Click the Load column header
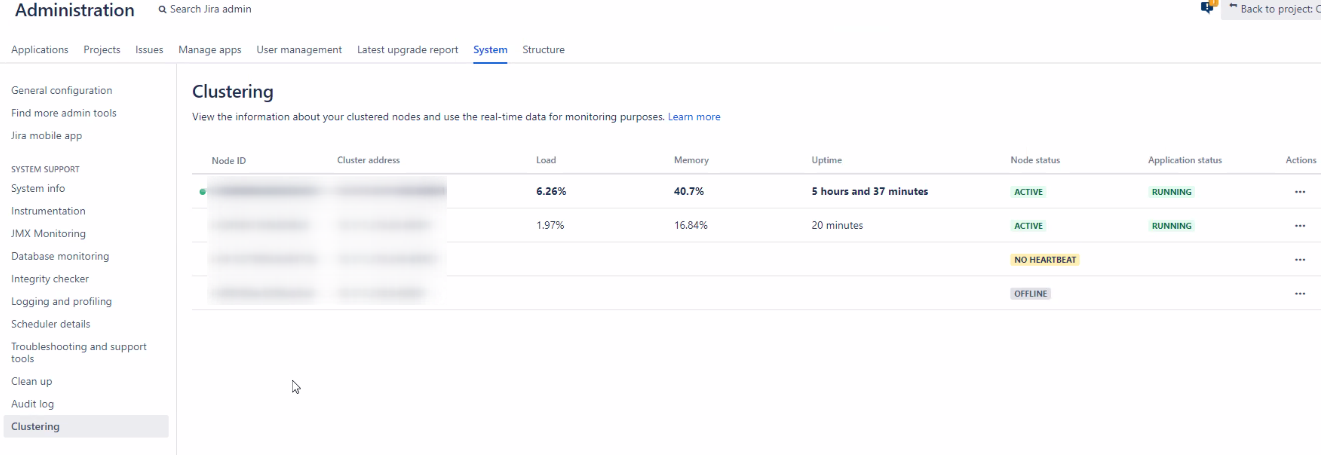1321x455 pixels. [546, 160]
